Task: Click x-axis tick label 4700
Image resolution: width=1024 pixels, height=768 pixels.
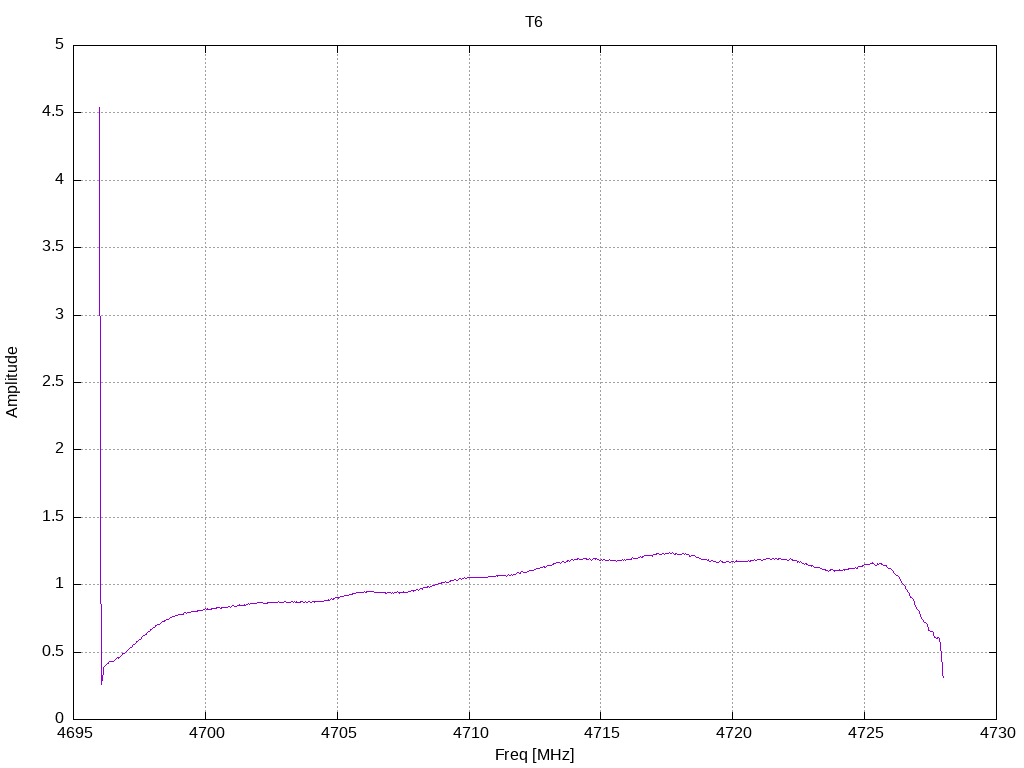Action: click(206, 733)
